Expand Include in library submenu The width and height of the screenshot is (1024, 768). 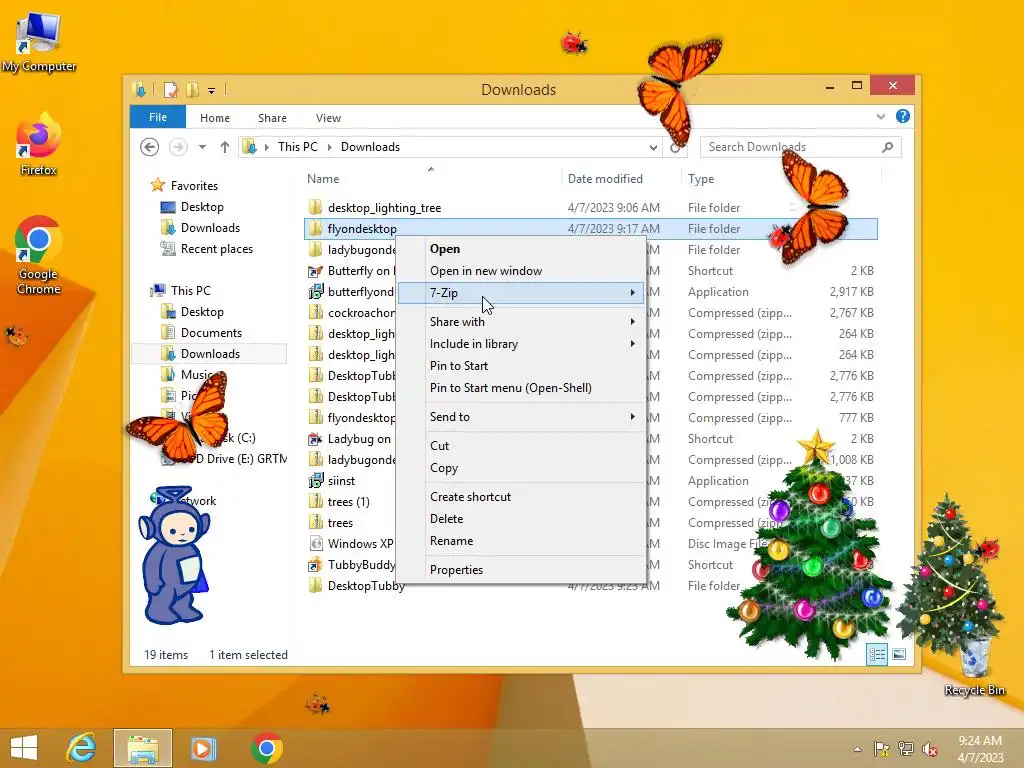tap(521, 344)
